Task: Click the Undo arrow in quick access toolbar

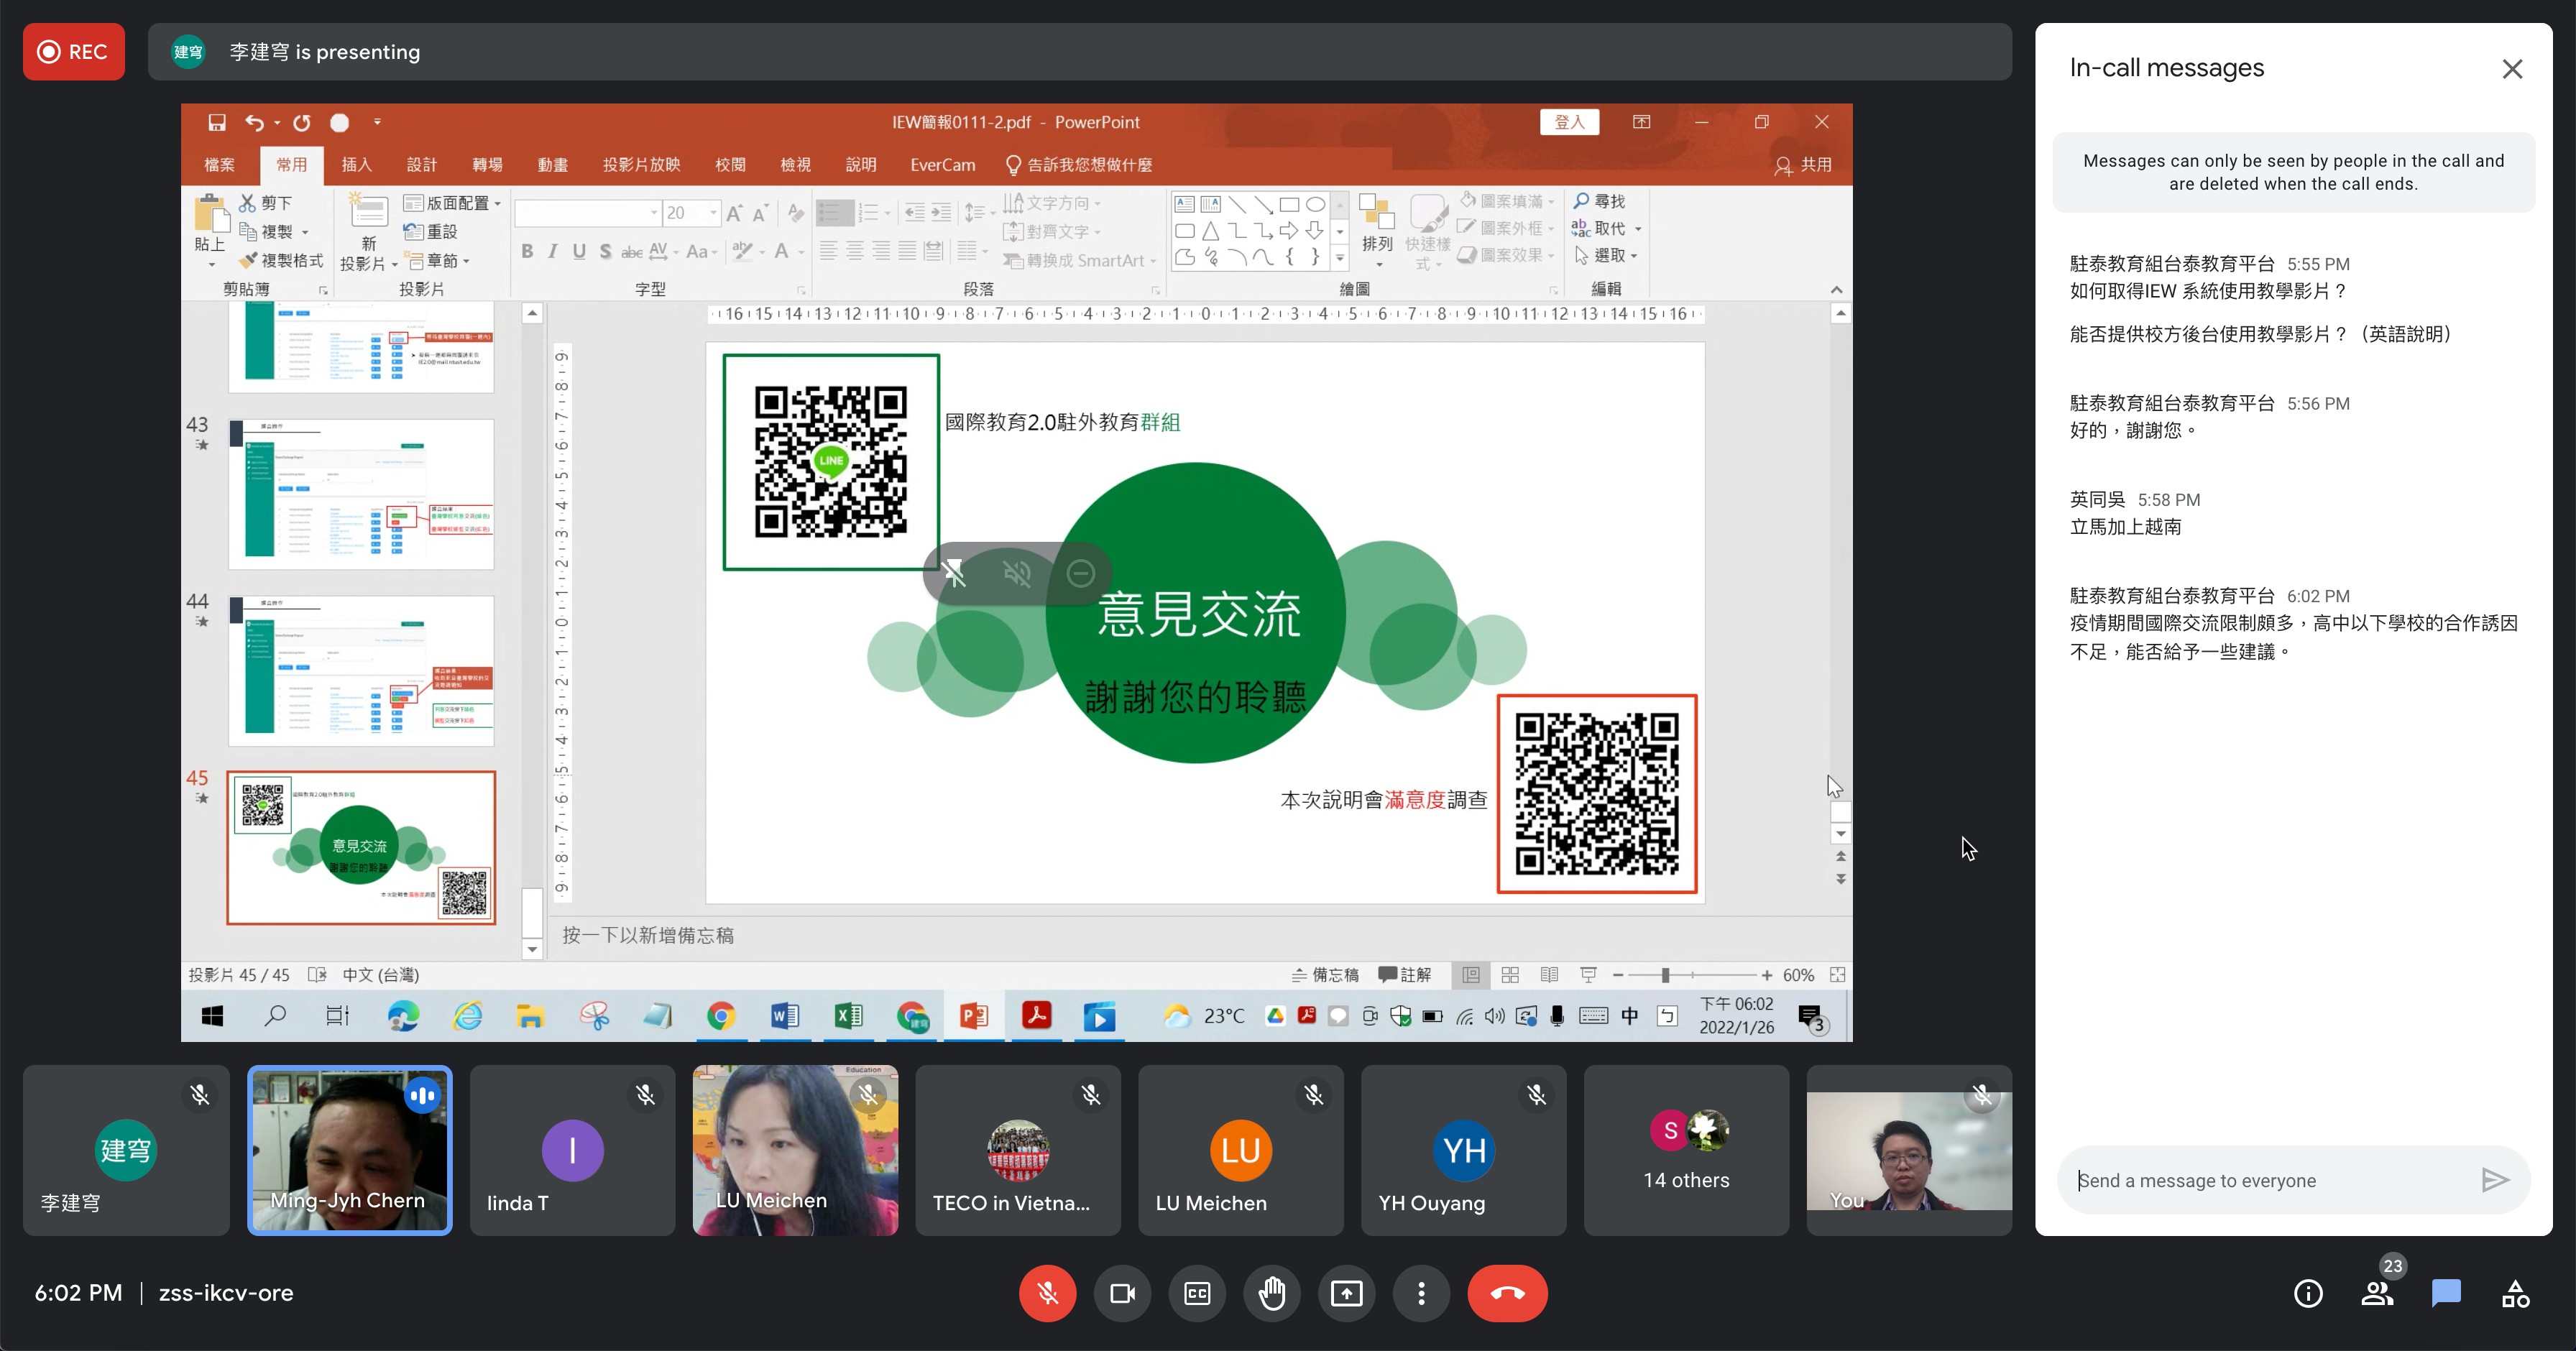Action: (x=254, y=122)
